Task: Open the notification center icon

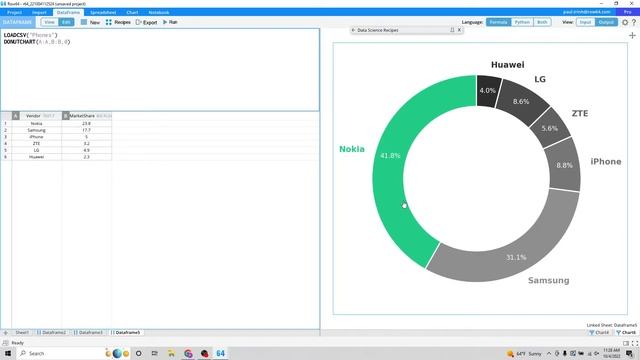Action: (x=629, y=353)
